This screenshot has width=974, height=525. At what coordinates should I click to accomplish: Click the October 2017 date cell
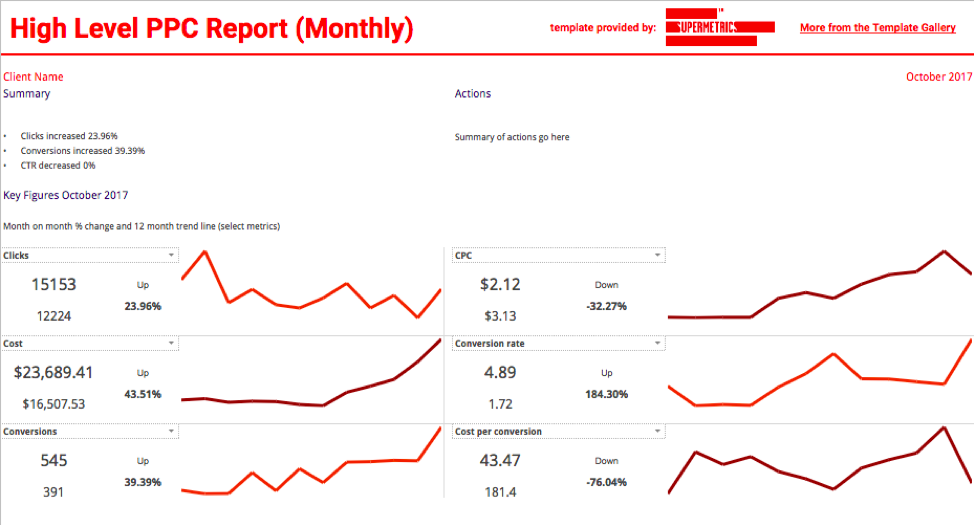(938, 77)
